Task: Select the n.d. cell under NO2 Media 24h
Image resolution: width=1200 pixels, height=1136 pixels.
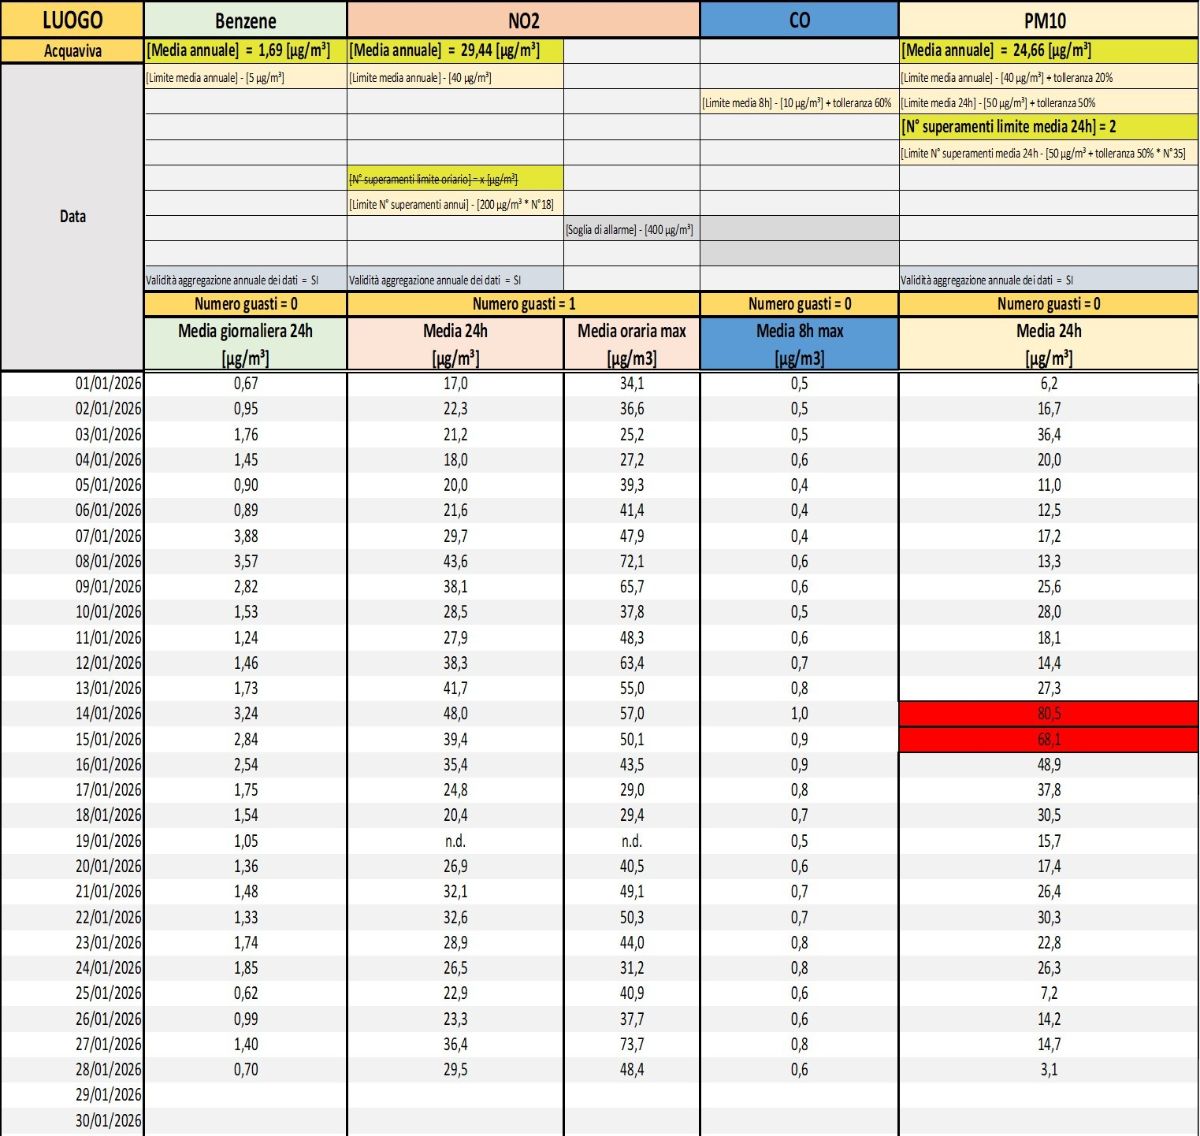Action: pos(455,841)
